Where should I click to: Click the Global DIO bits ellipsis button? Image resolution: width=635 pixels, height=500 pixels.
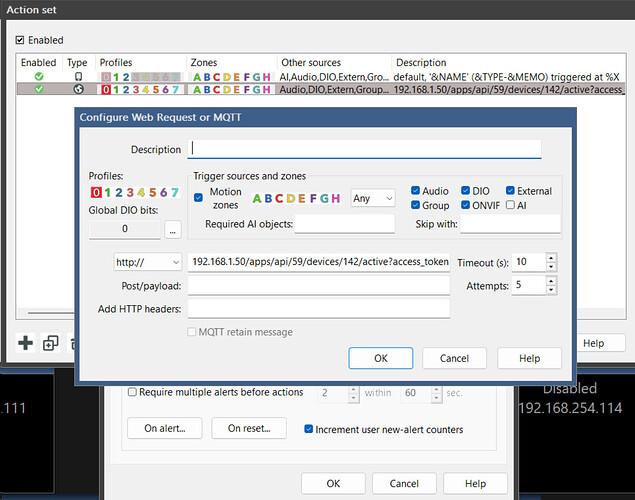pos(172,230)
